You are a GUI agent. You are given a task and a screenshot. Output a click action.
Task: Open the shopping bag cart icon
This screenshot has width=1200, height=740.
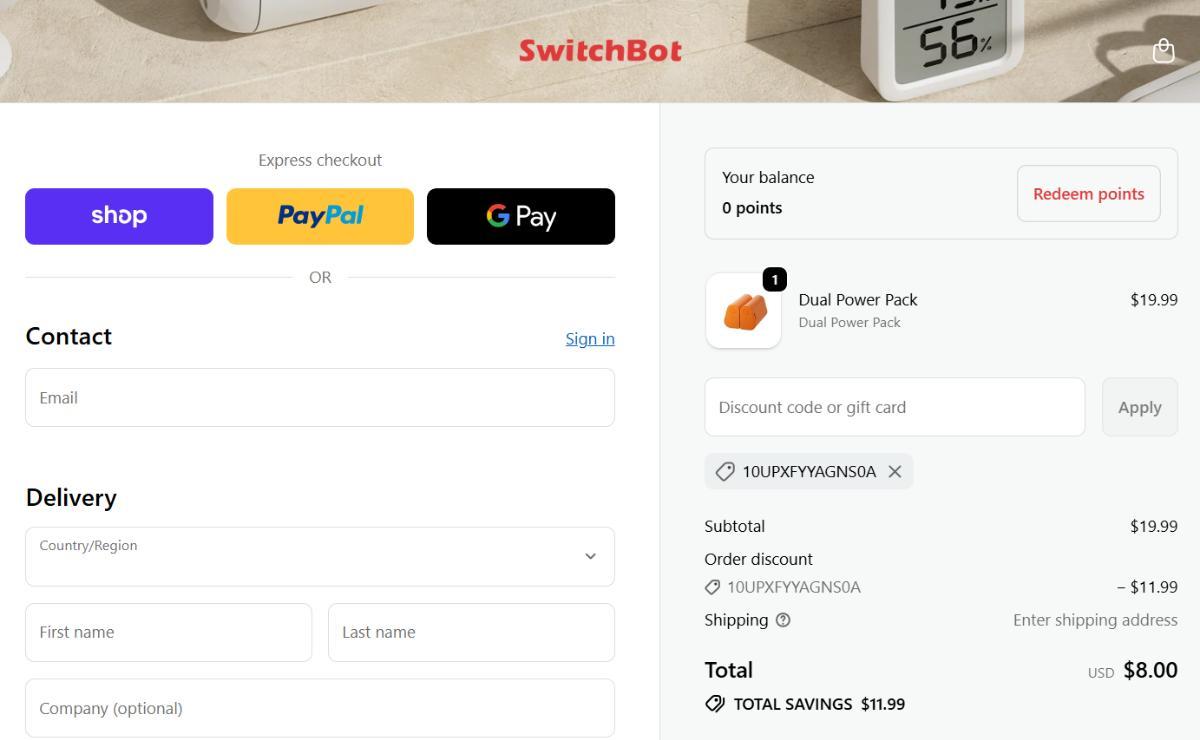pyautogui.click(x=1163, y=51)
